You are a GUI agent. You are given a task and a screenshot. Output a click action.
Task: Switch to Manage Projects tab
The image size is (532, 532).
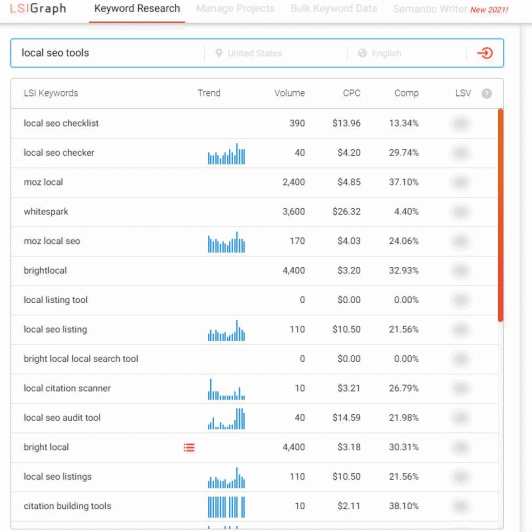(x=235, y=8)
